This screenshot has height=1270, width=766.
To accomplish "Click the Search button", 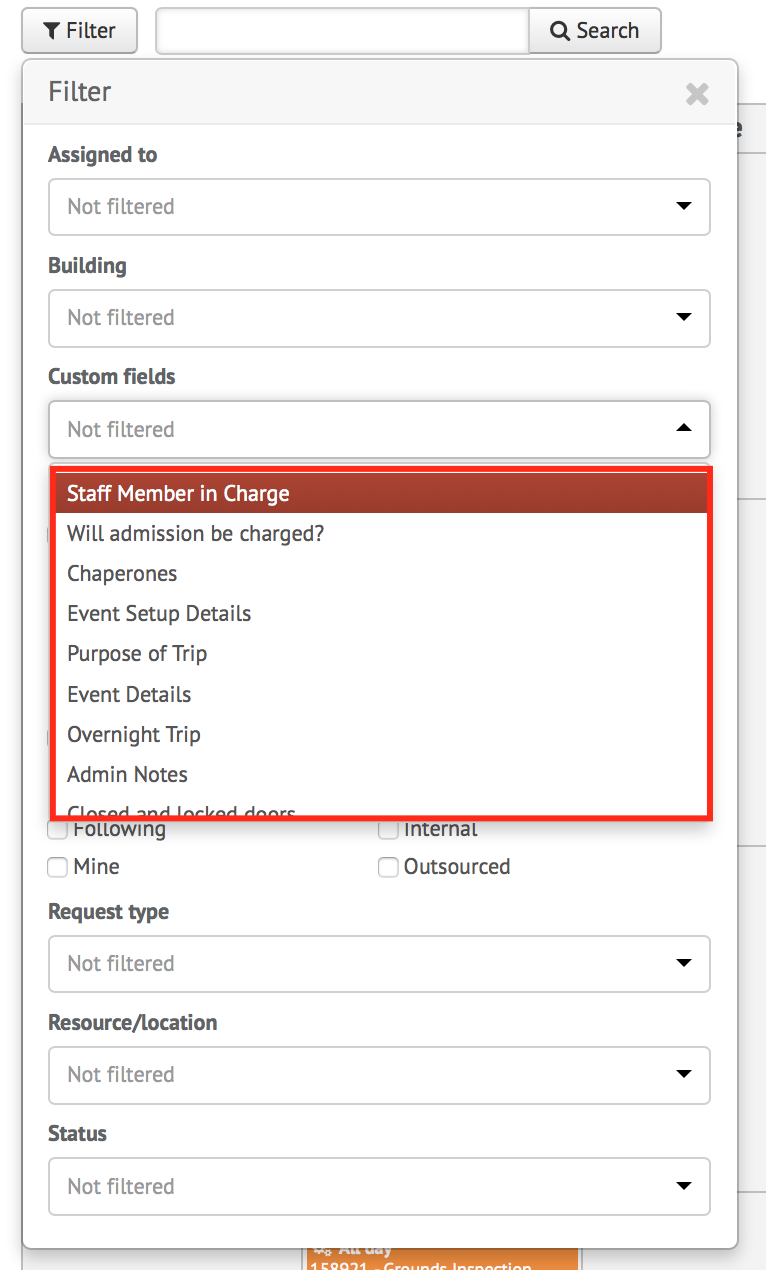I will click(595, 31).
